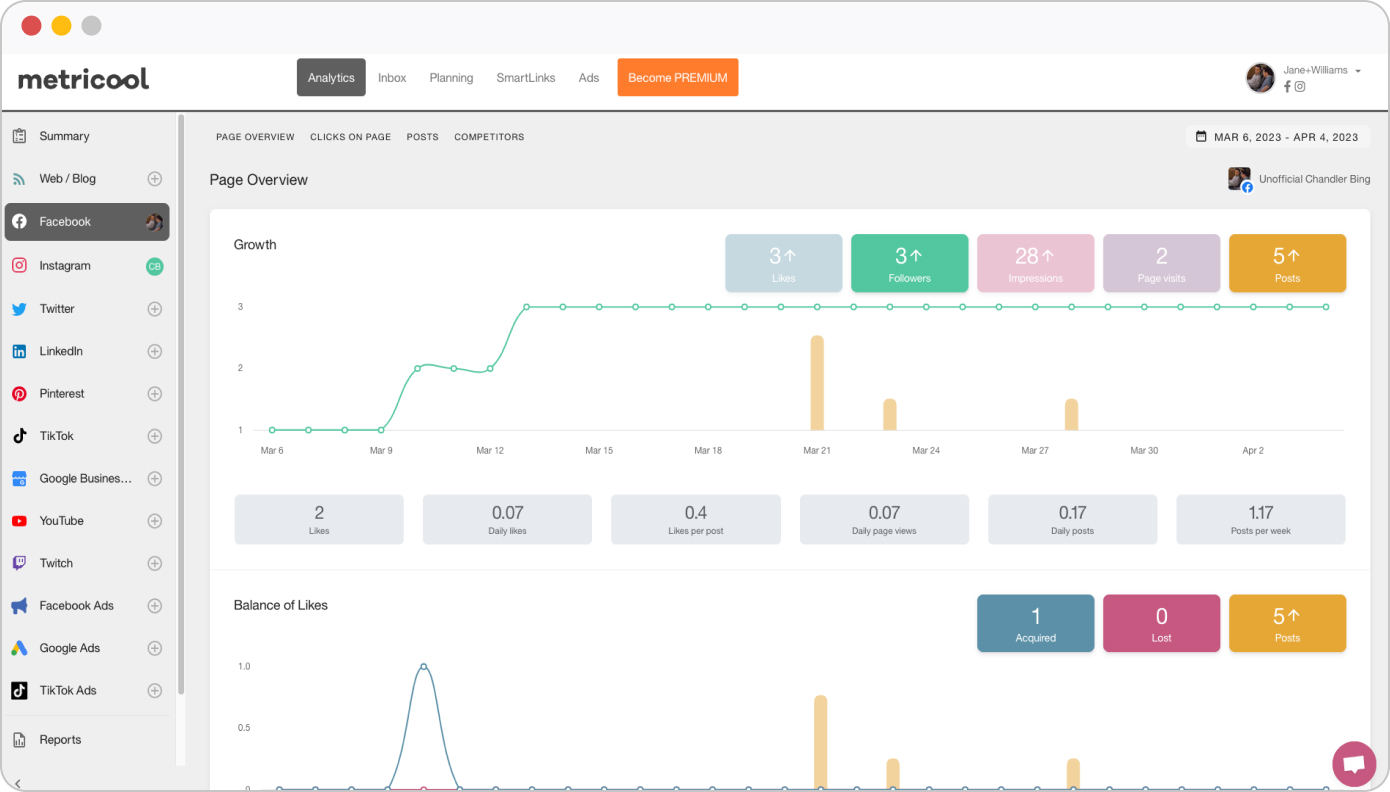Click the 0.4 Likes per post tile

(x=696, y=519)
